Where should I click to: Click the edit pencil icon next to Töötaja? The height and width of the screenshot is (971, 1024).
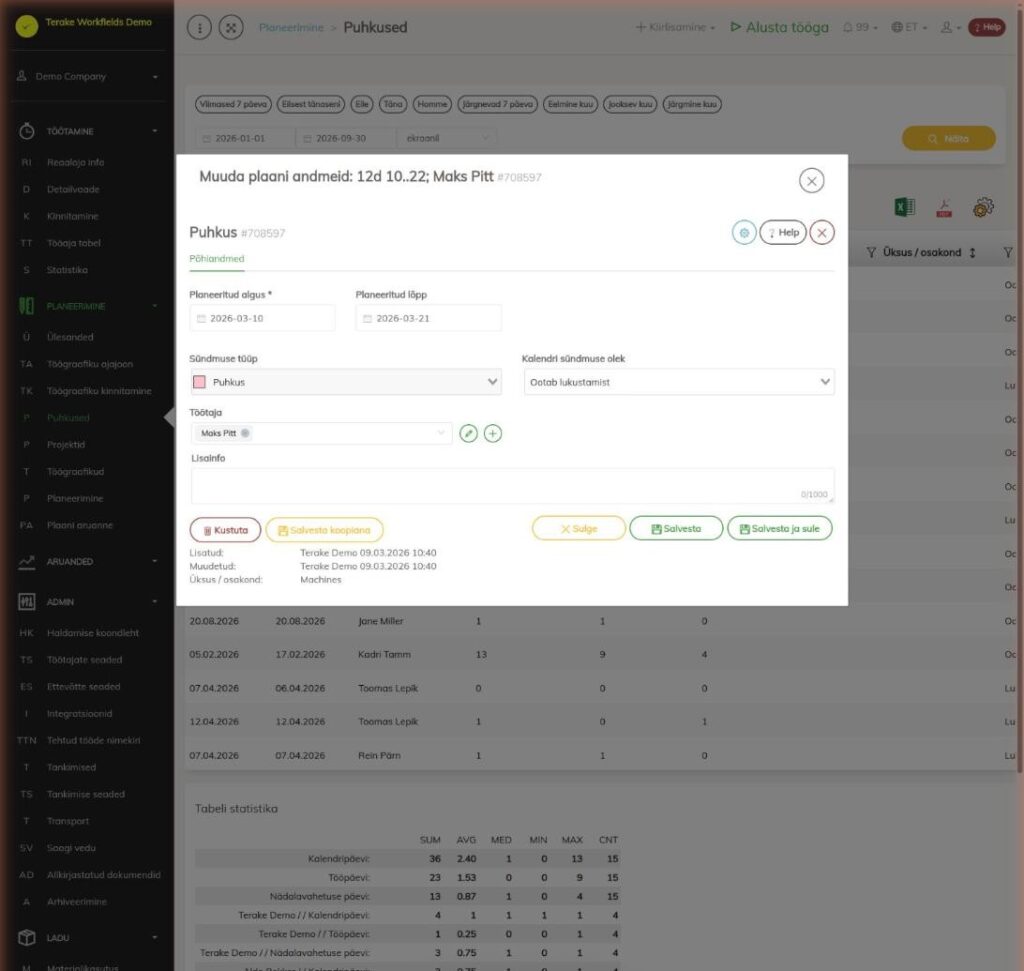pos(468,434)
